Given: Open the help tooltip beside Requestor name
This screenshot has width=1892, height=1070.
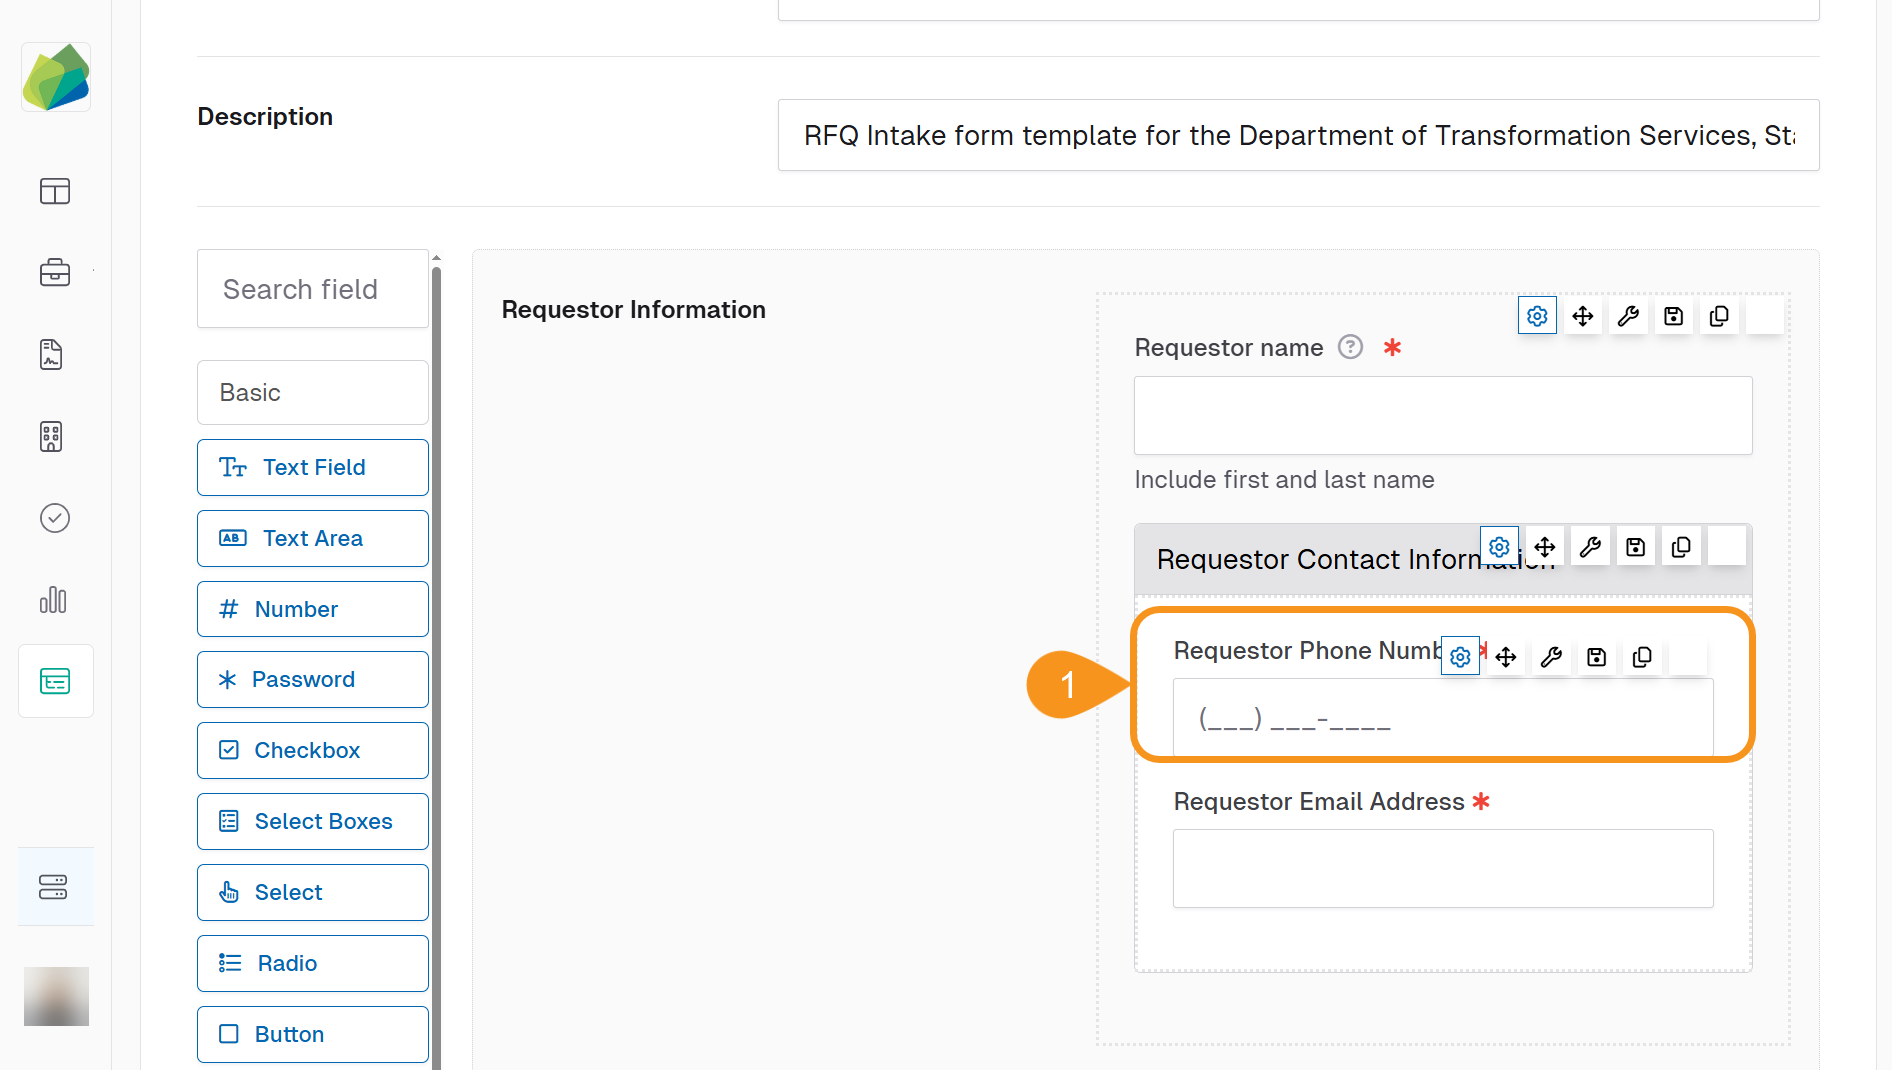Looking at the screenshot, I should 1350,347.
